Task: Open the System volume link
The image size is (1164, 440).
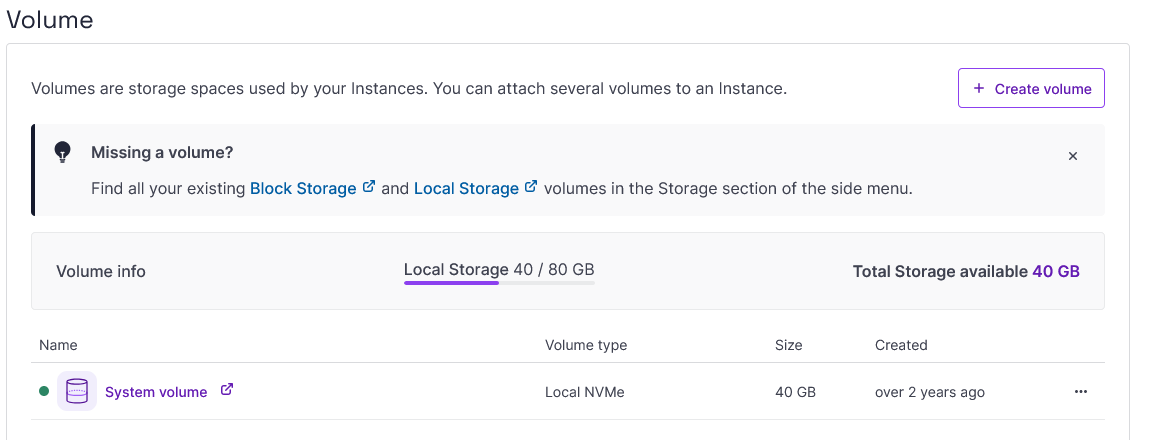Action: (156, 392)
